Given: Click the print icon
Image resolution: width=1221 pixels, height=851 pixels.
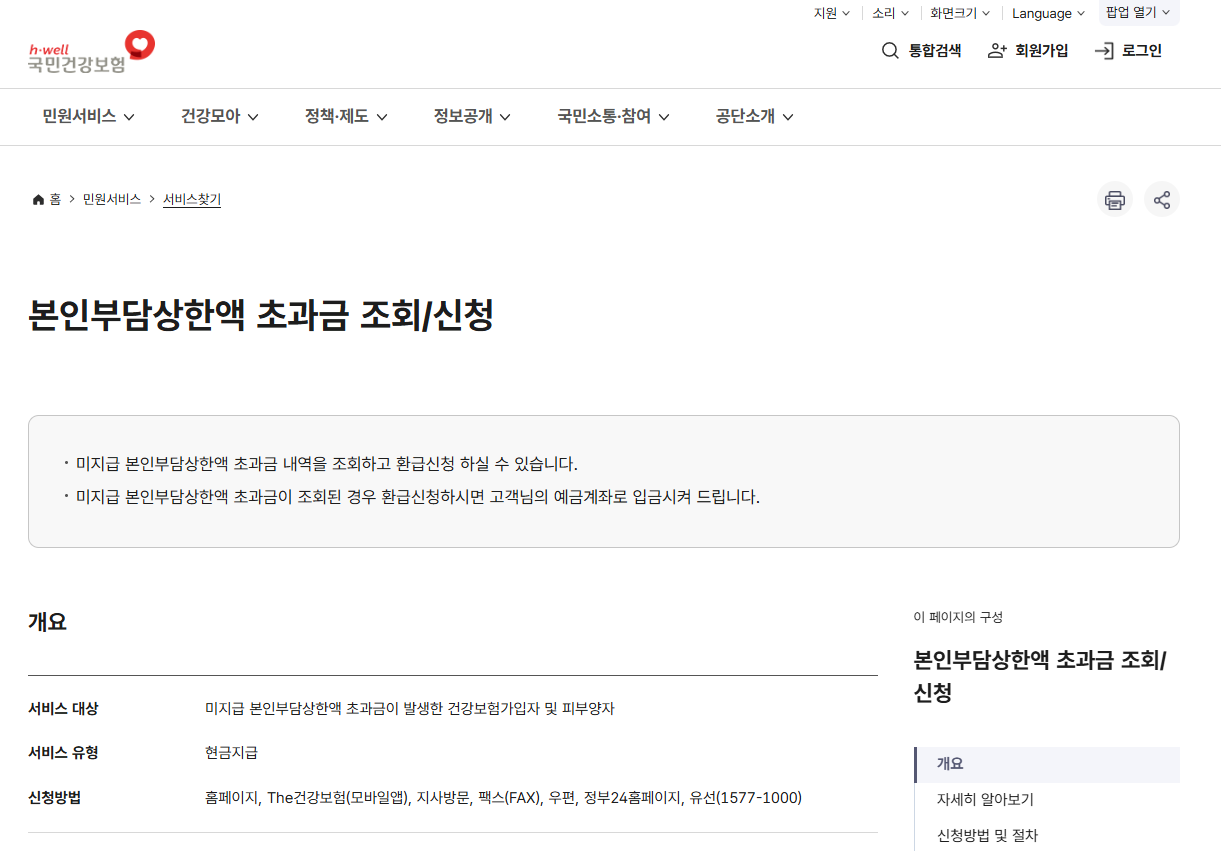Looking at the screenshot, I should pos(1114,199).
